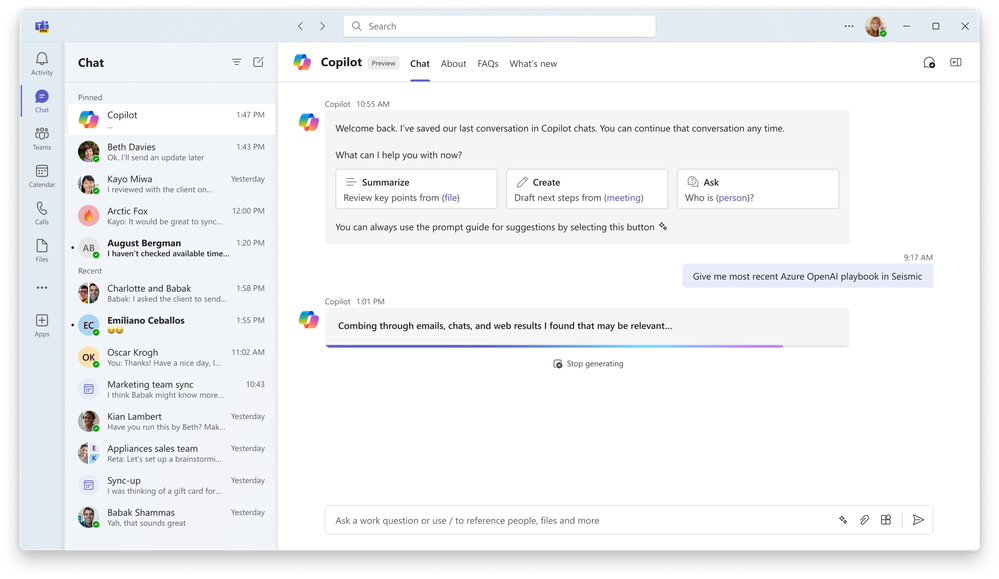The image size is (999, 579).
Task: Select the Ask prompt card
Action: [x=758, y=189]
